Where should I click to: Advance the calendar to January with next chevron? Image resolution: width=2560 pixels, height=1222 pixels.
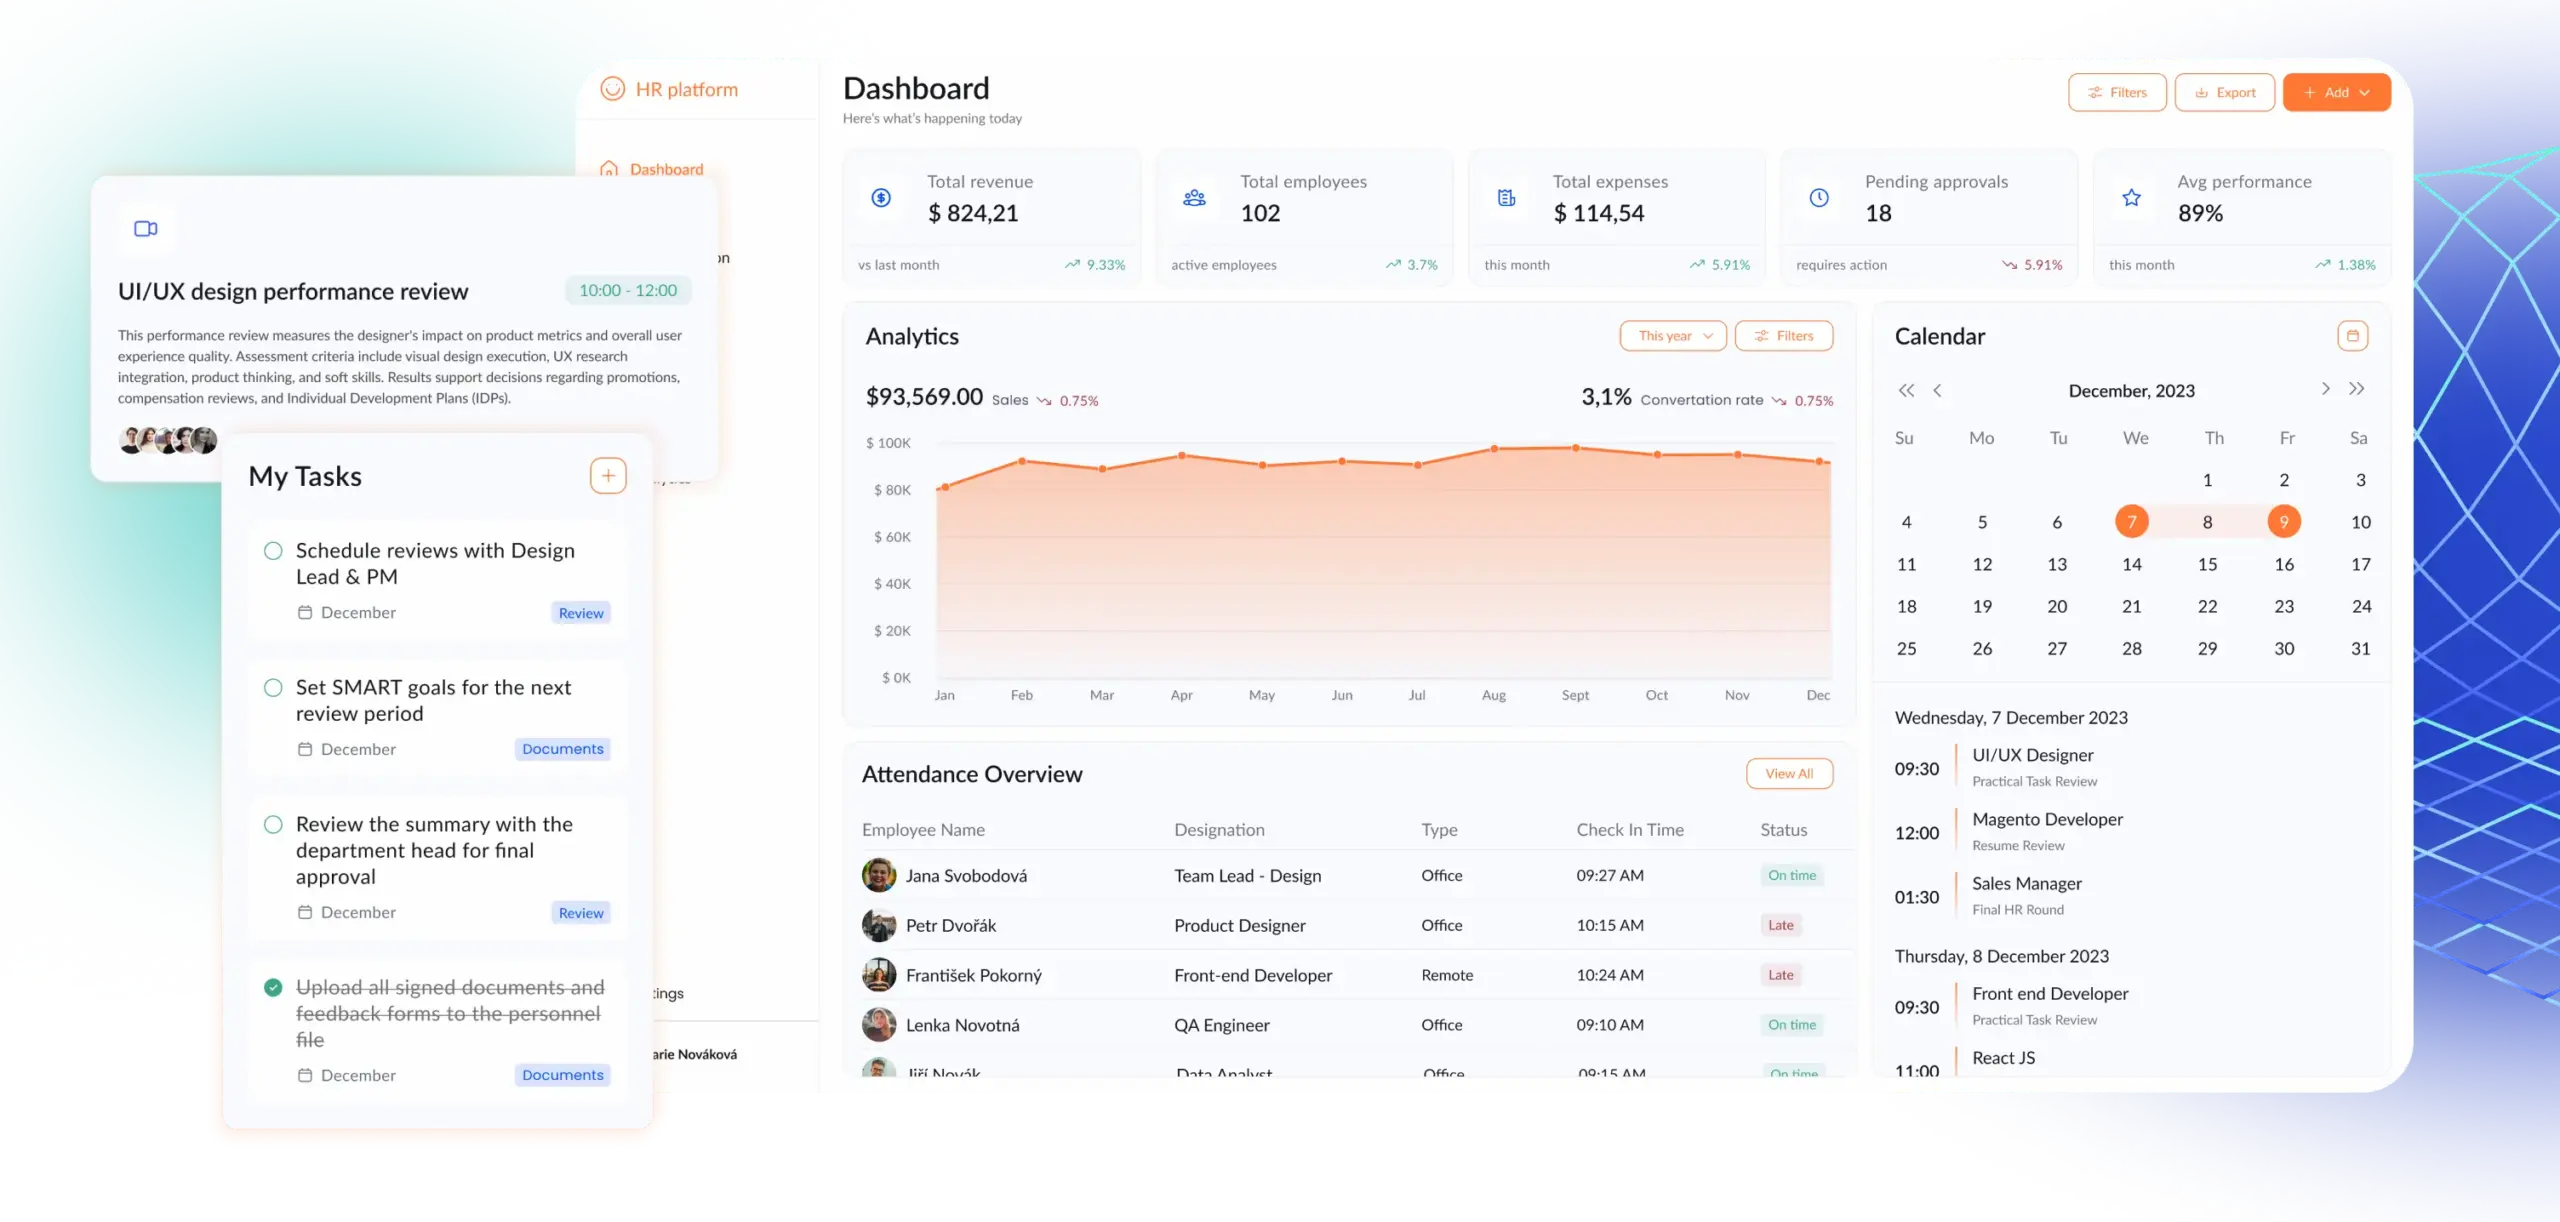tap(2326, 390)
